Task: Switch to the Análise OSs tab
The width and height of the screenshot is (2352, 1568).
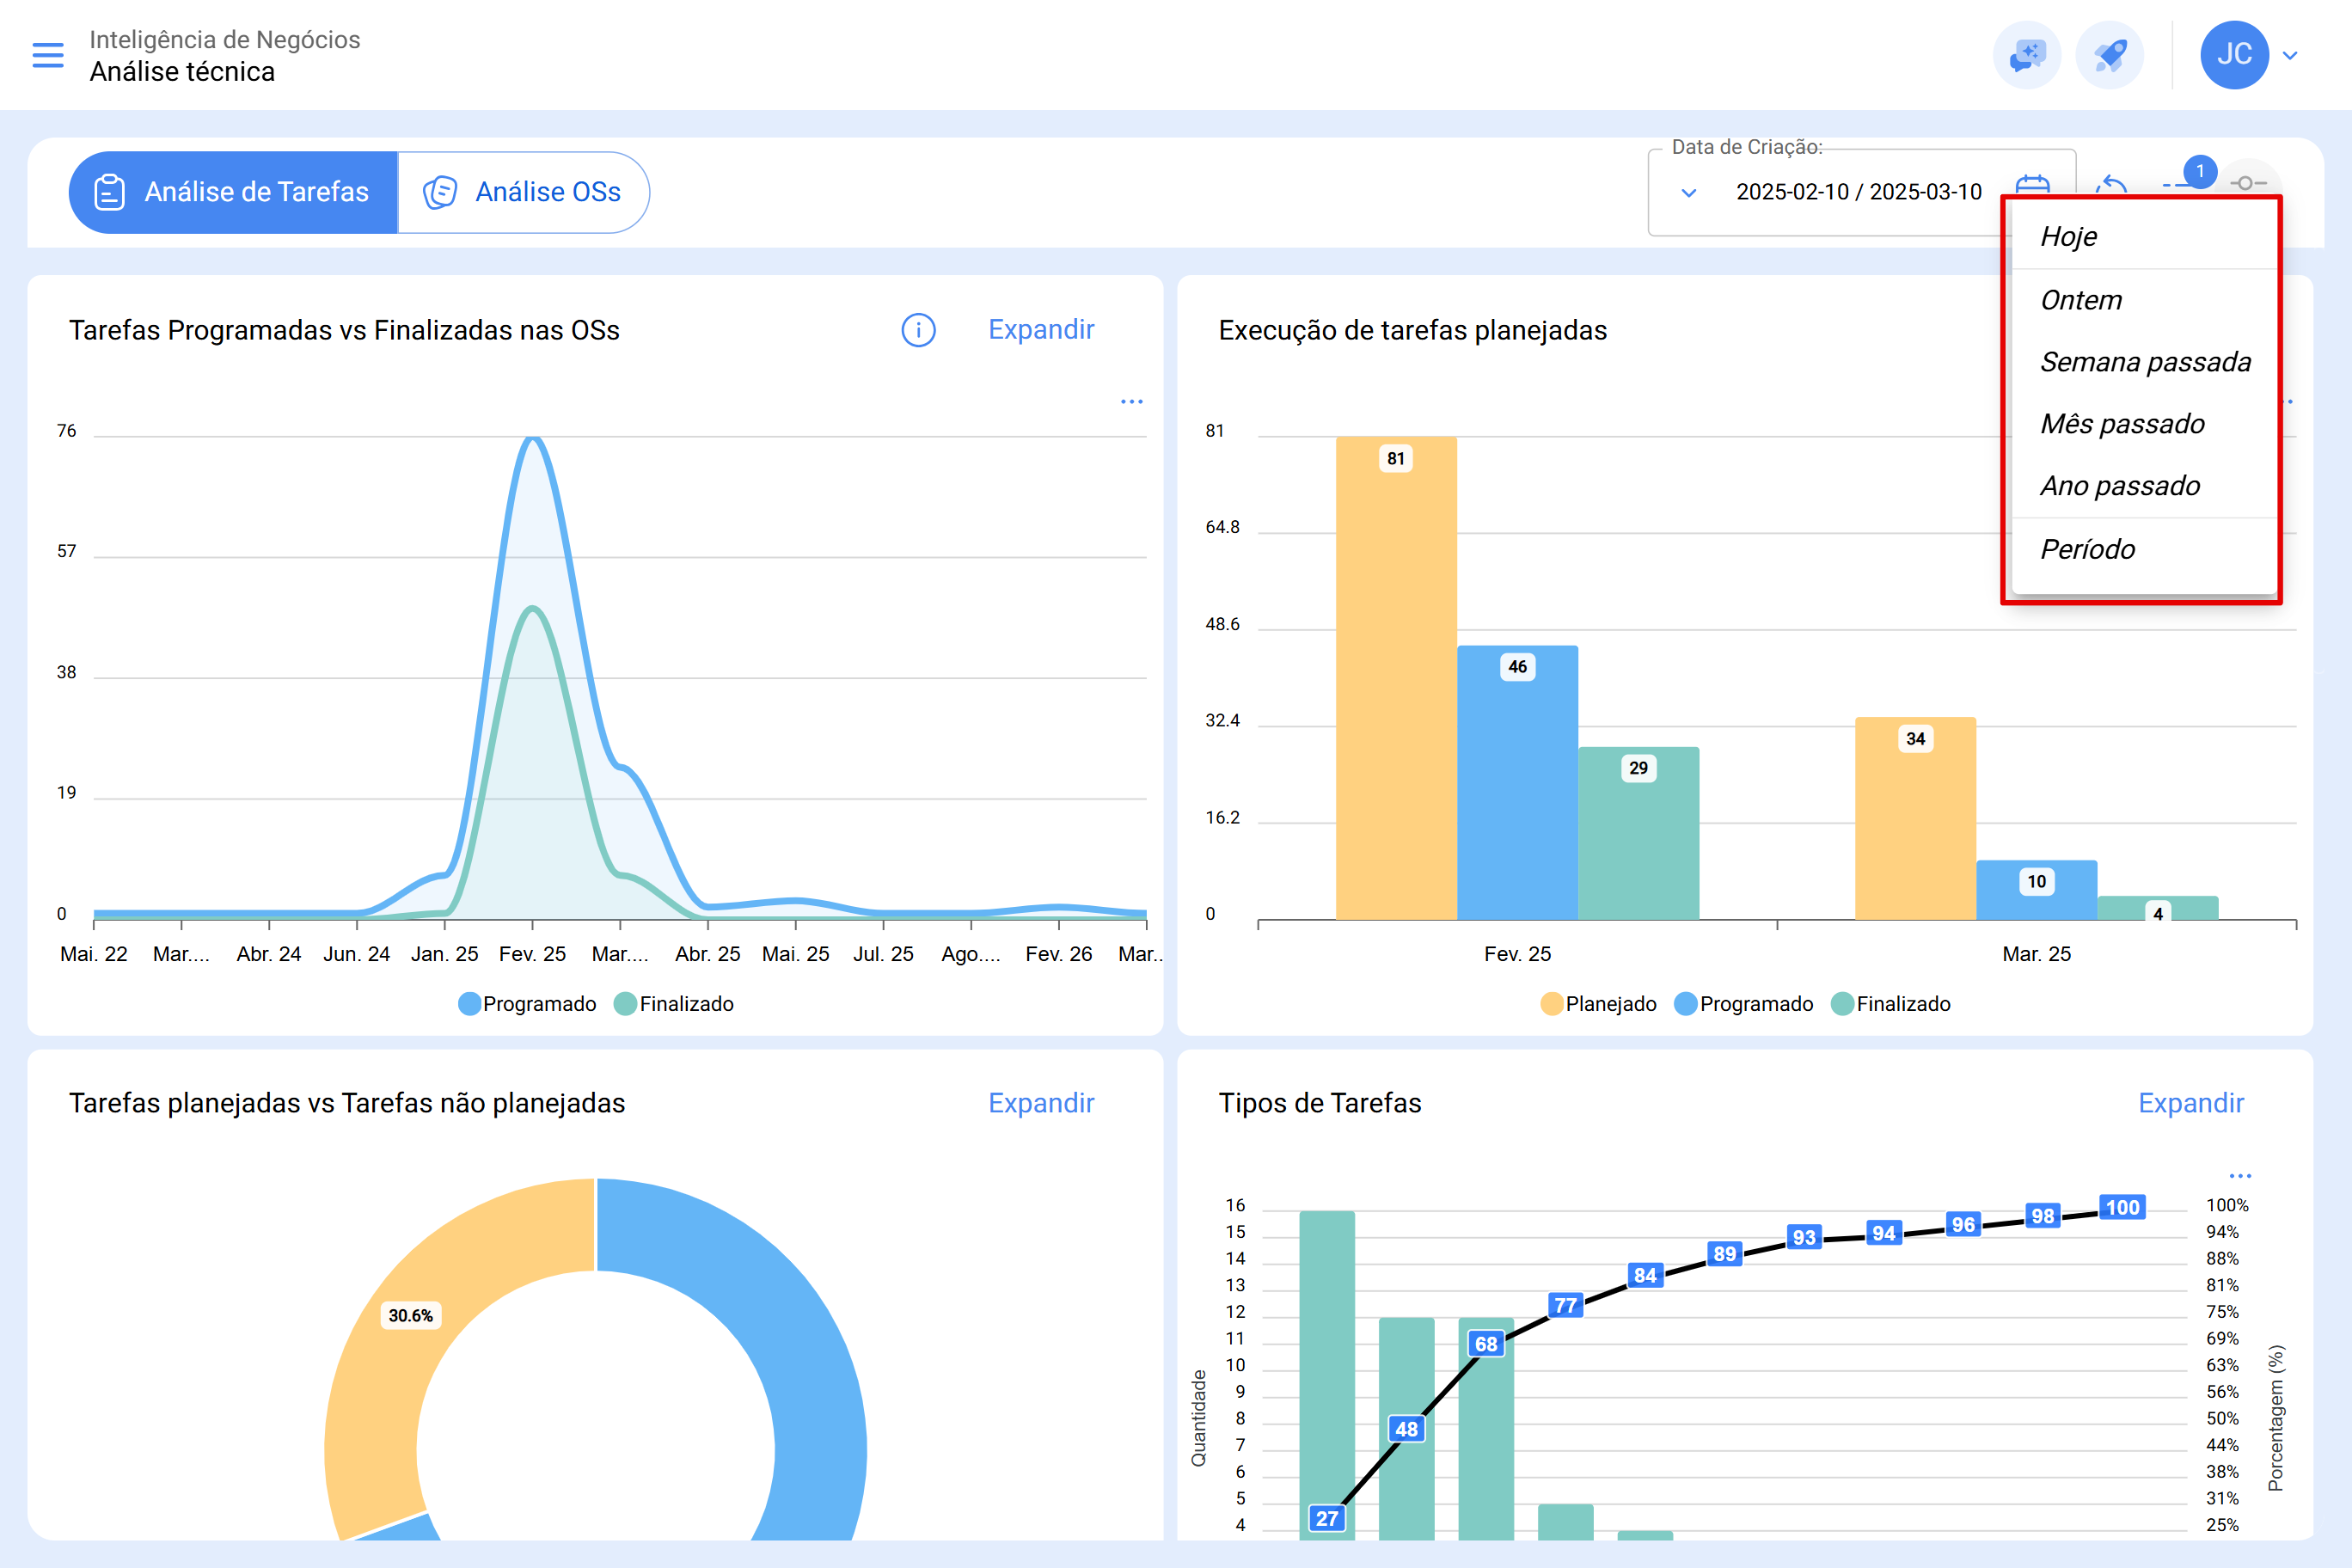Action: pos(524,192)
